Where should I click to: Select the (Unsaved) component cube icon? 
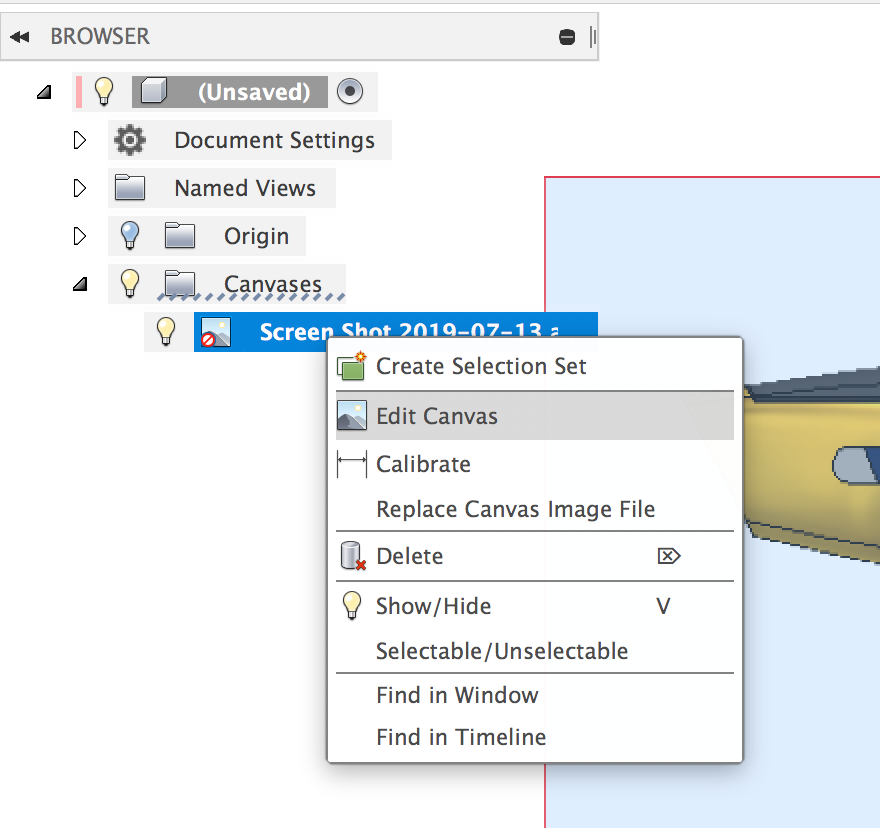tap(154, 91)
